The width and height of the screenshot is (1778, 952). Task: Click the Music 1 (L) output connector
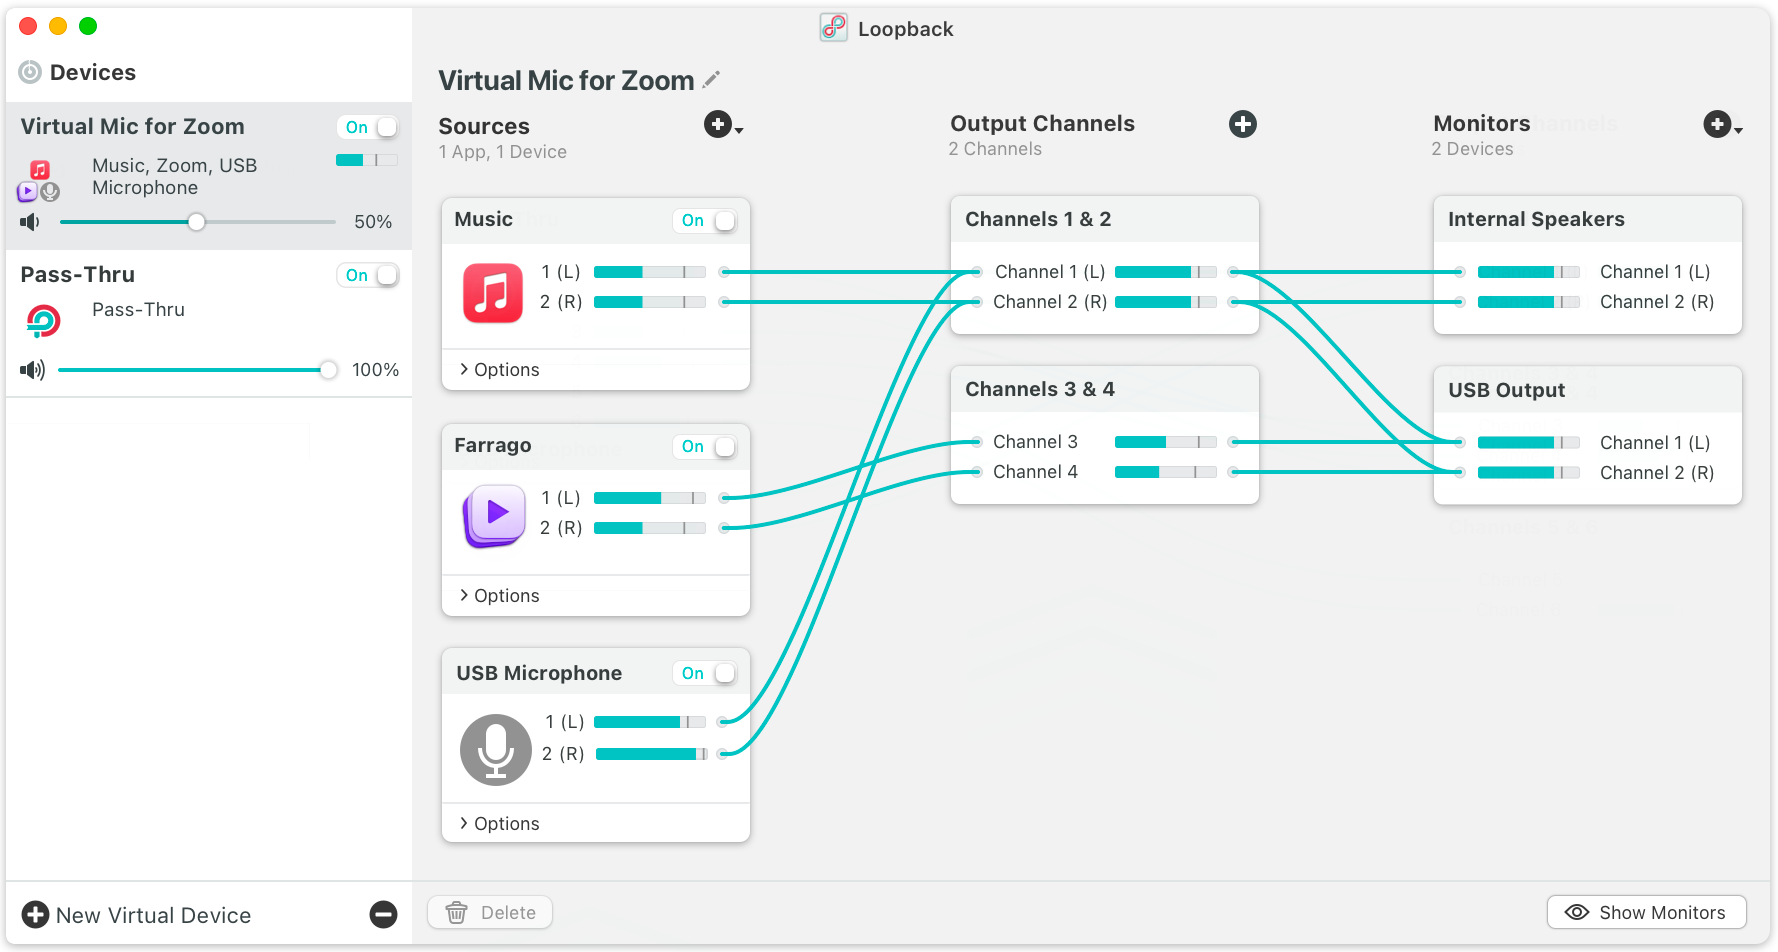pos(724,272)
